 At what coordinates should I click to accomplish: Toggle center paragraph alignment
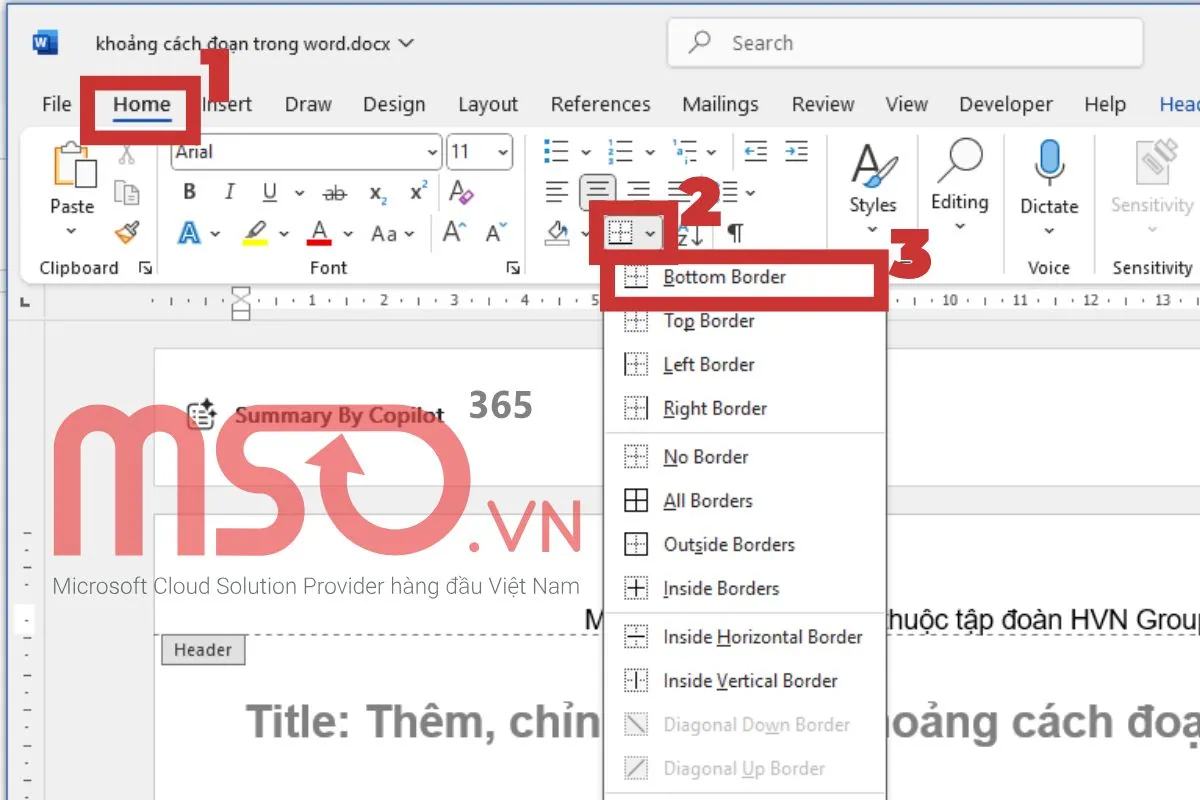(x=598, y=191)
